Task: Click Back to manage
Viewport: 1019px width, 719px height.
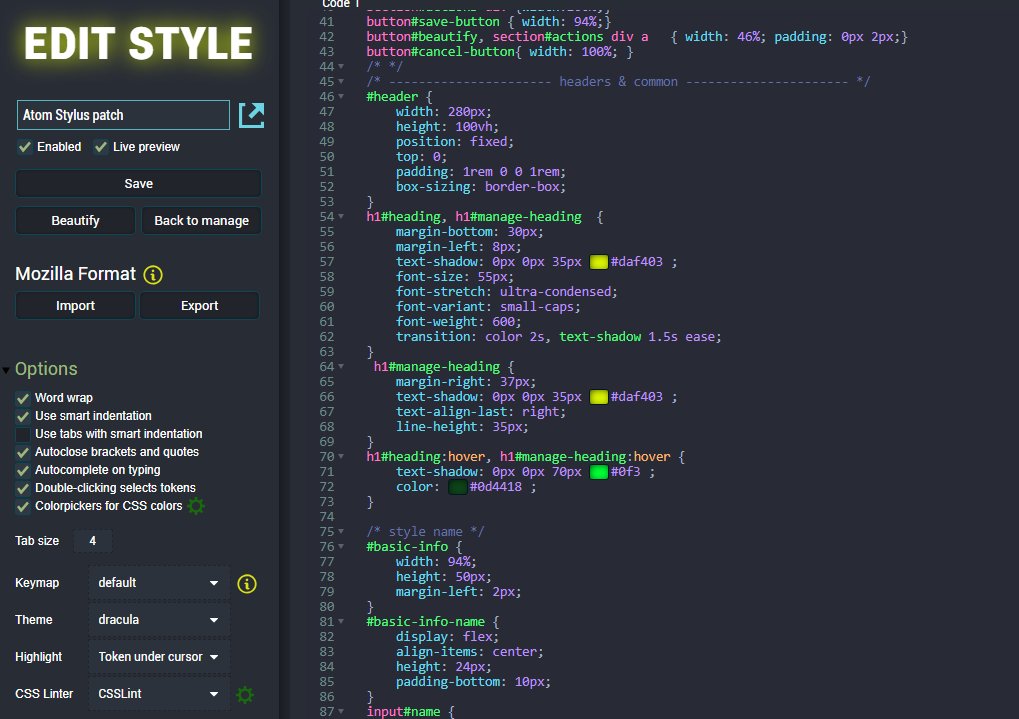Action: [201, 220]
